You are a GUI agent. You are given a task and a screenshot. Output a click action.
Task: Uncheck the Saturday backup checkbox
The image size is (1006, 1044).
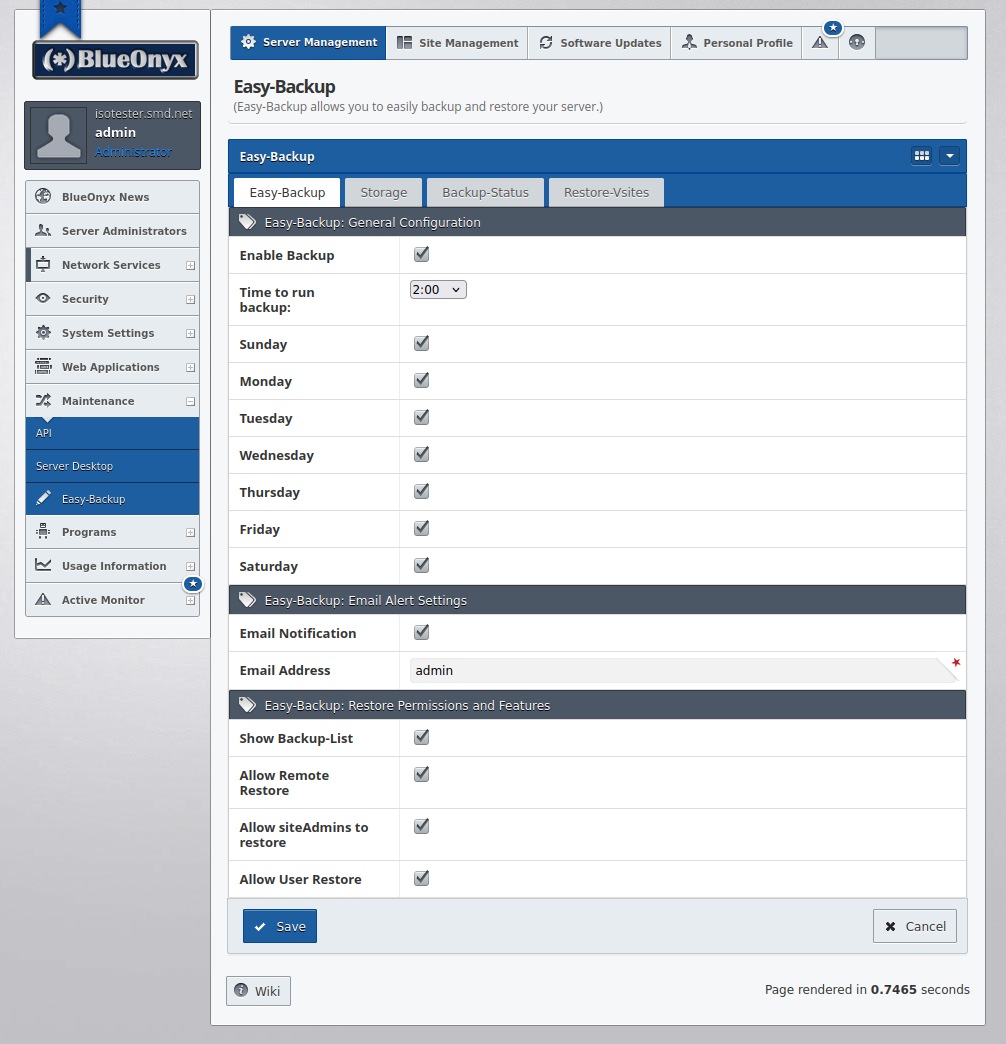click(x=421, y=565)
